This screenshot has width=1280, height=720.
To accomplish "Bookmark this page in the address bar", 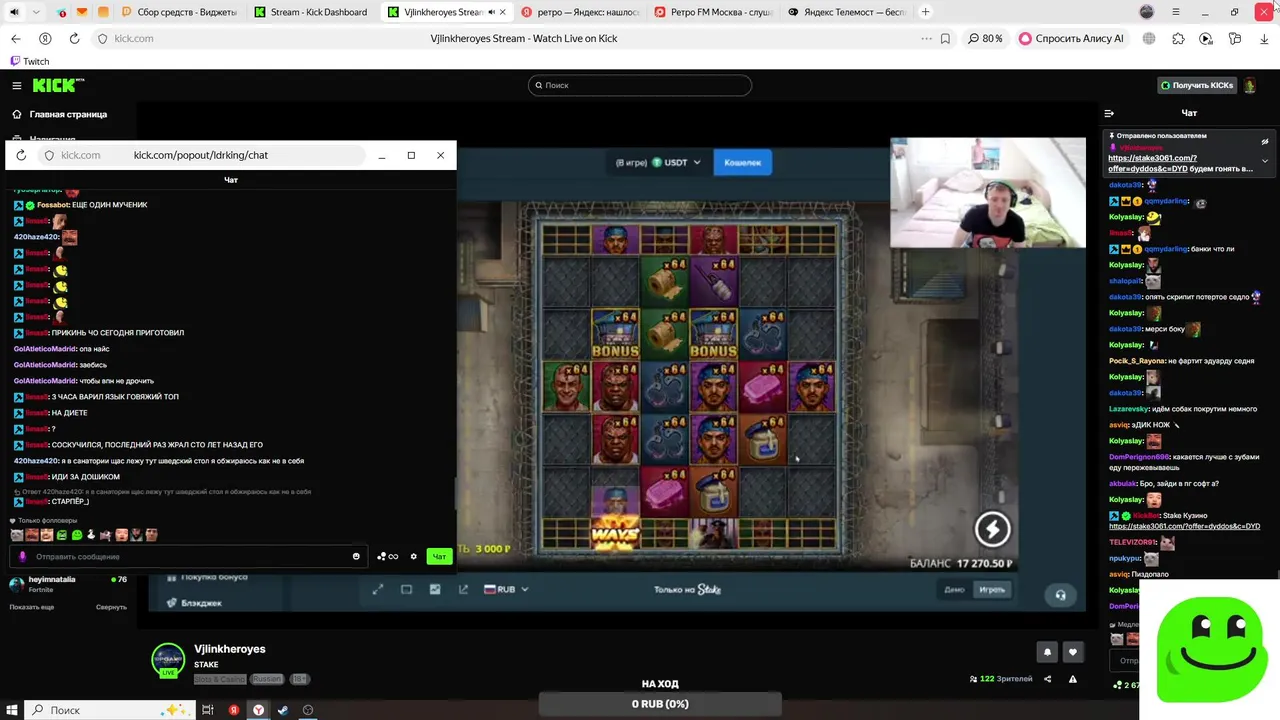I will pos(946,38).
